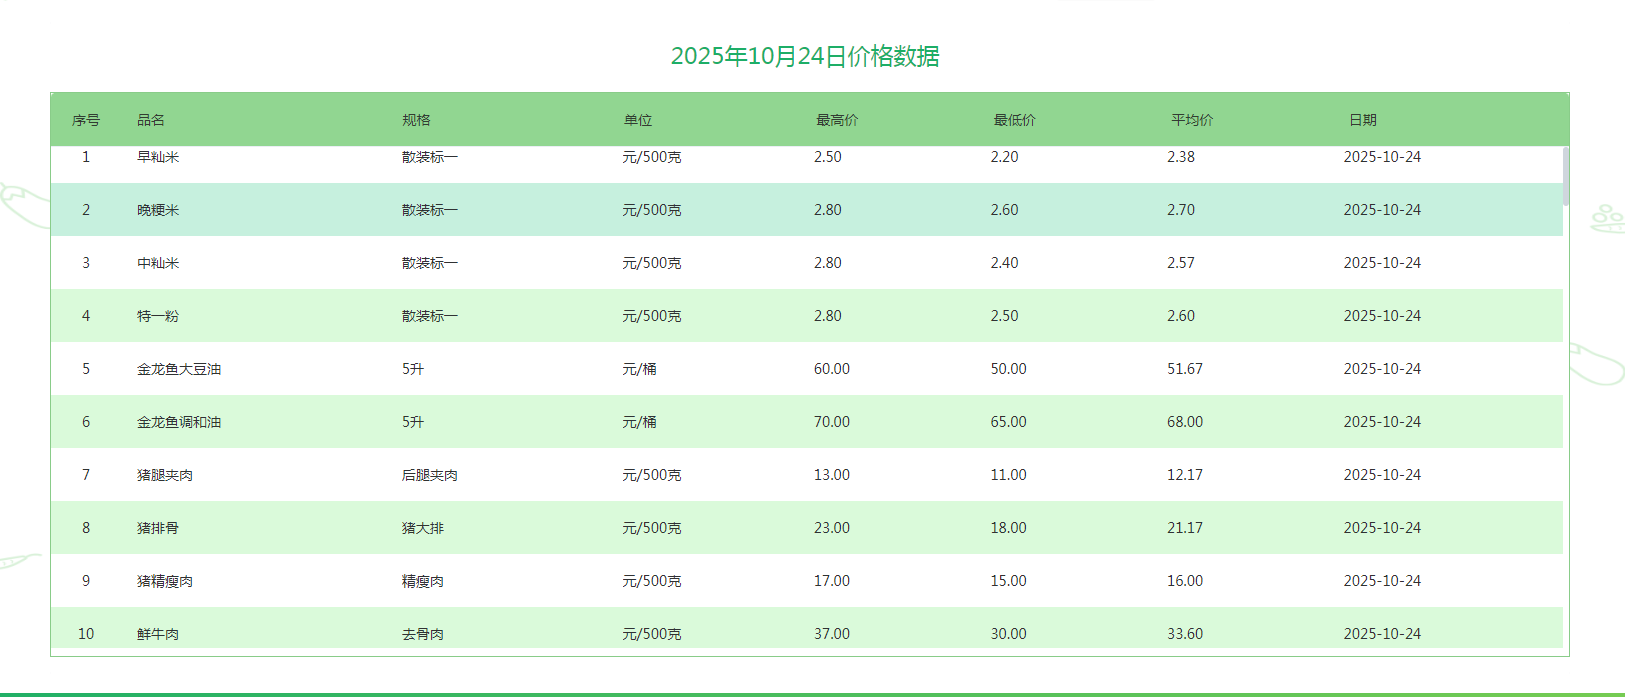Select the 猪精瘦肉 highest price 17.00
The width and height of the screenshot is (1625, 697).
click(832, 581)
